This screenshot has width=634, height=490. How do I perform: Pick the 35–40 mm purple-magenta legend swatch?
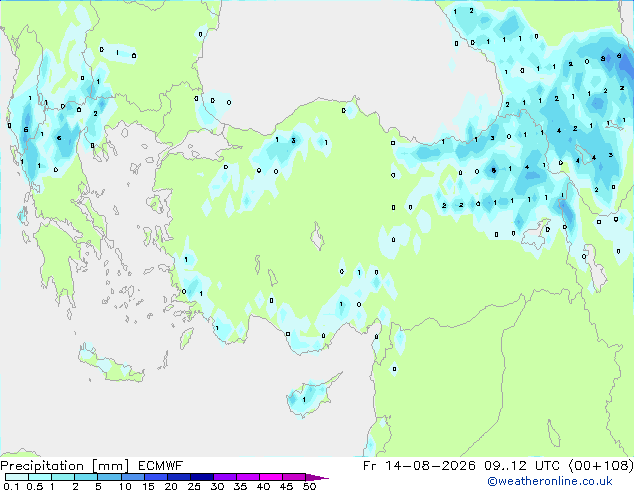coord(248,477)
